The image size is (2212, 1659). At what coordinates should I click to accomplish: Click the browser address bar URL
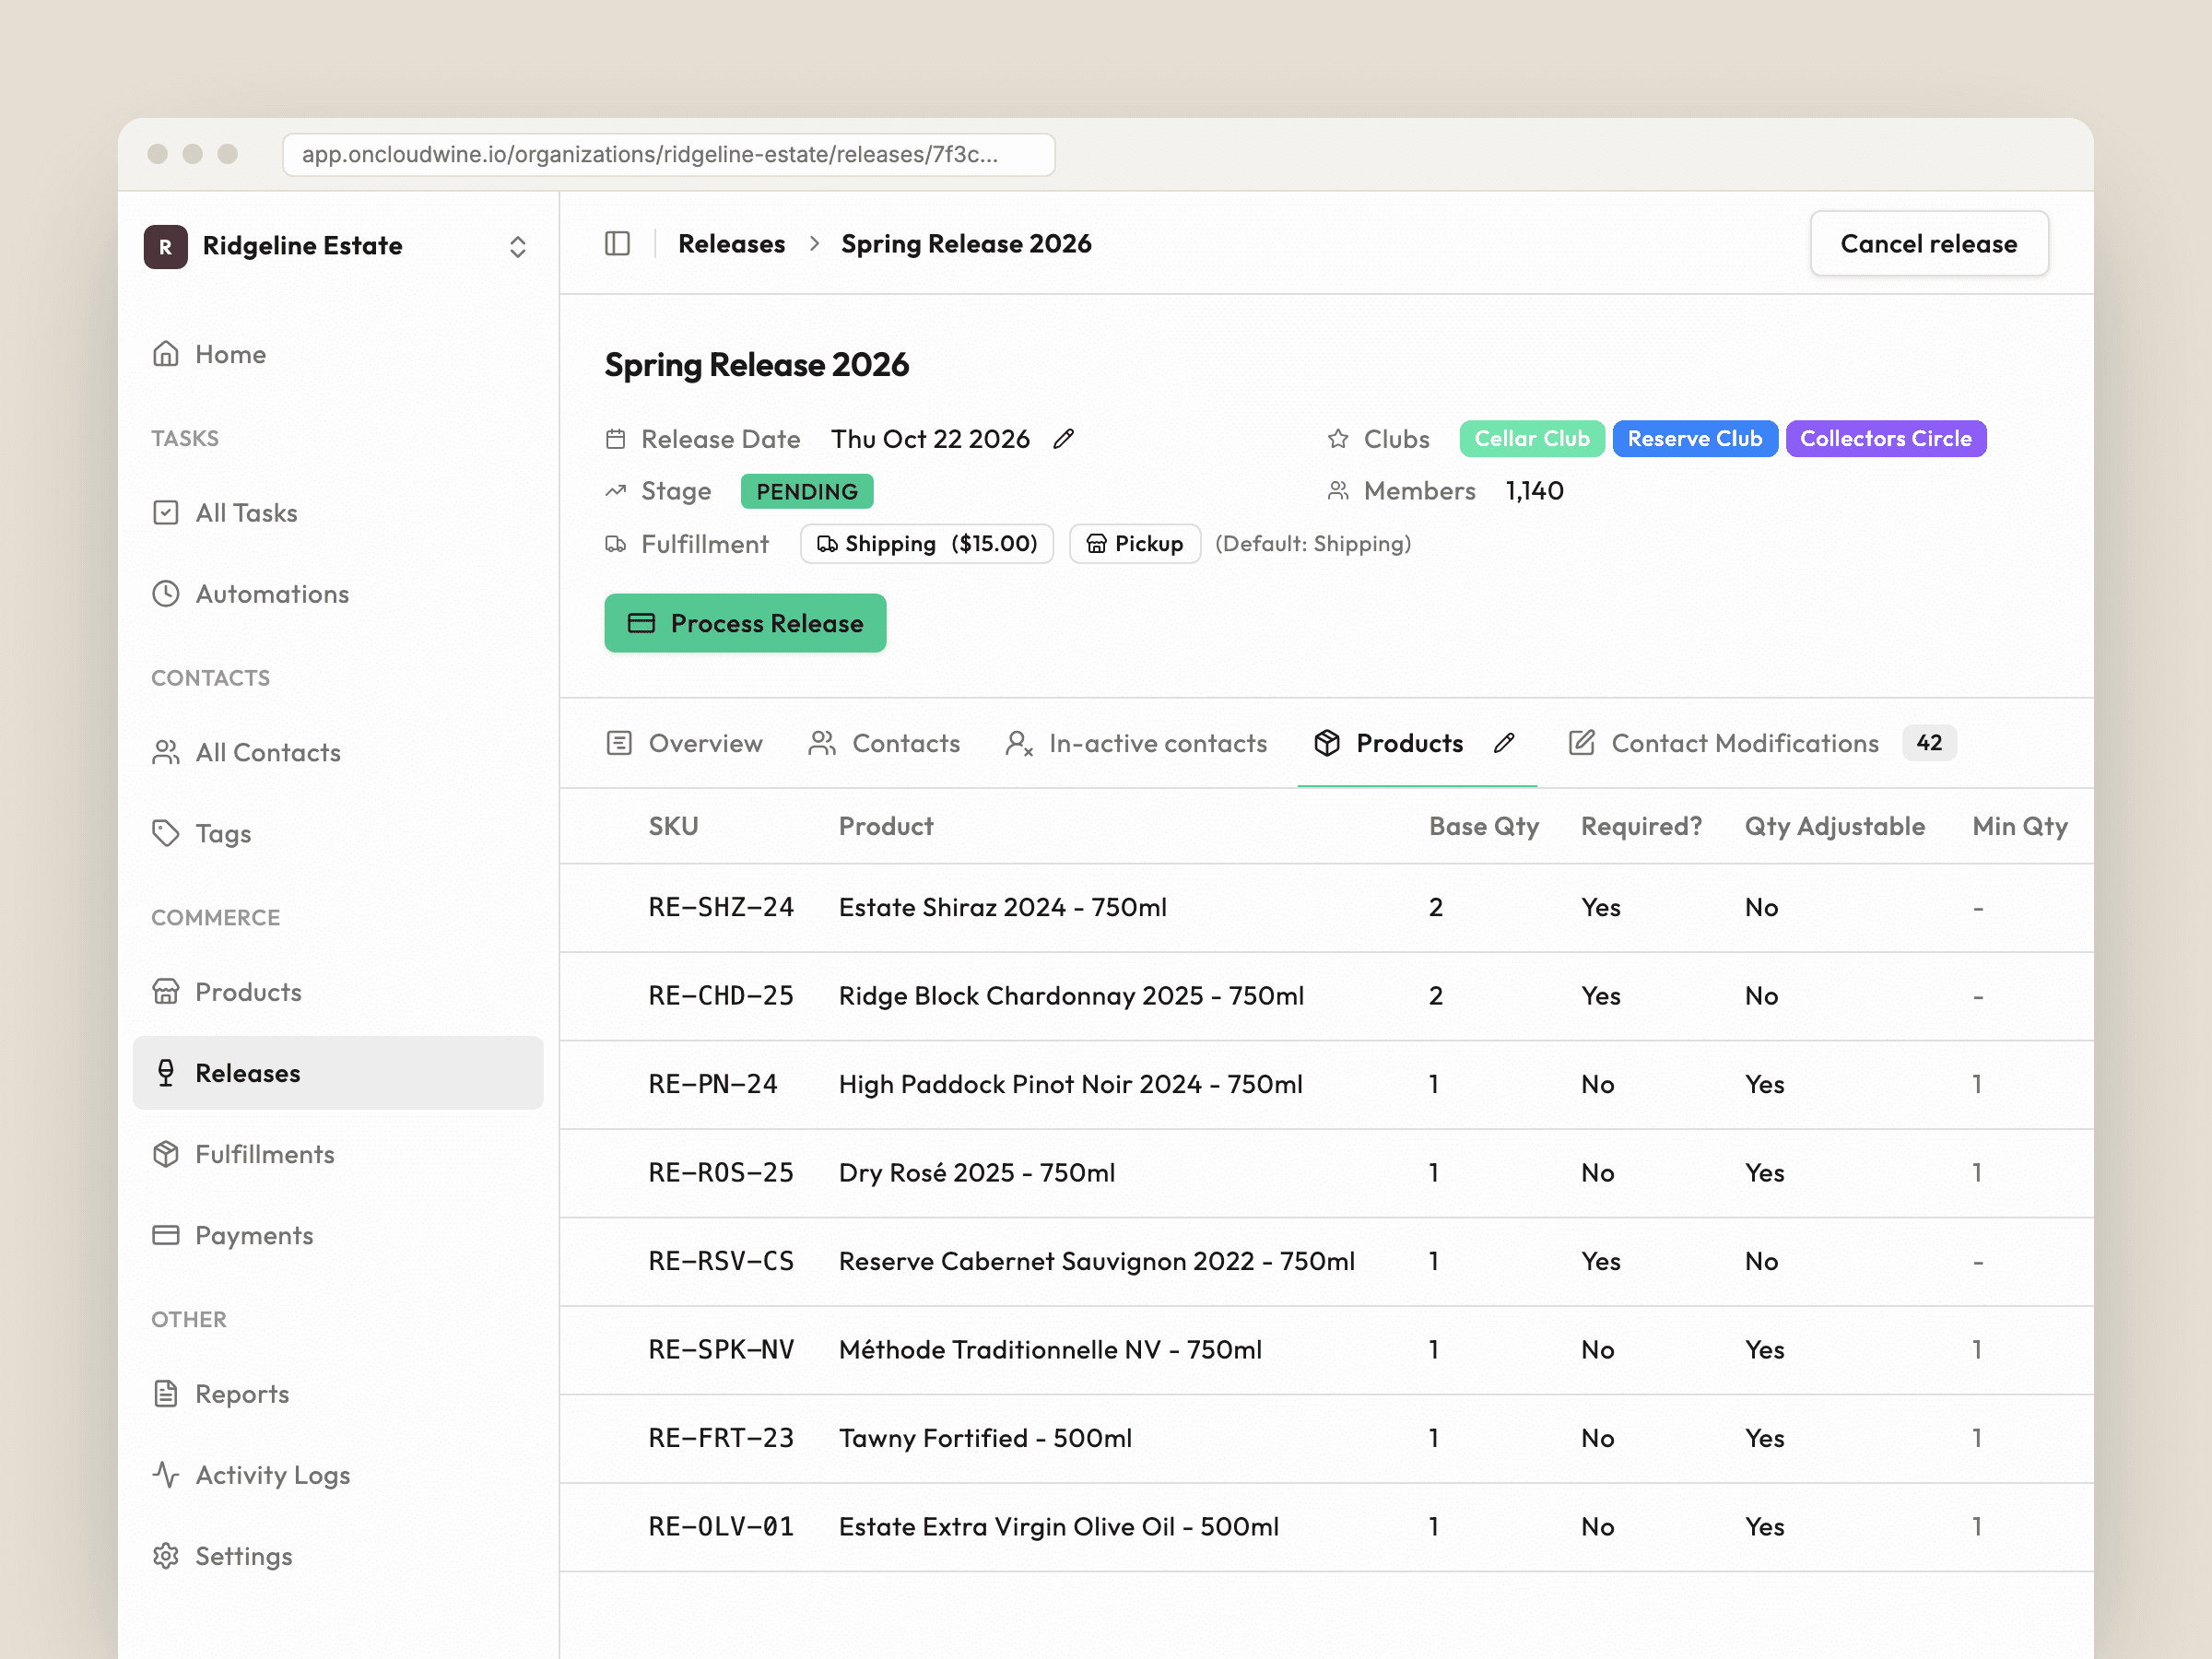[x=669, y=155]
